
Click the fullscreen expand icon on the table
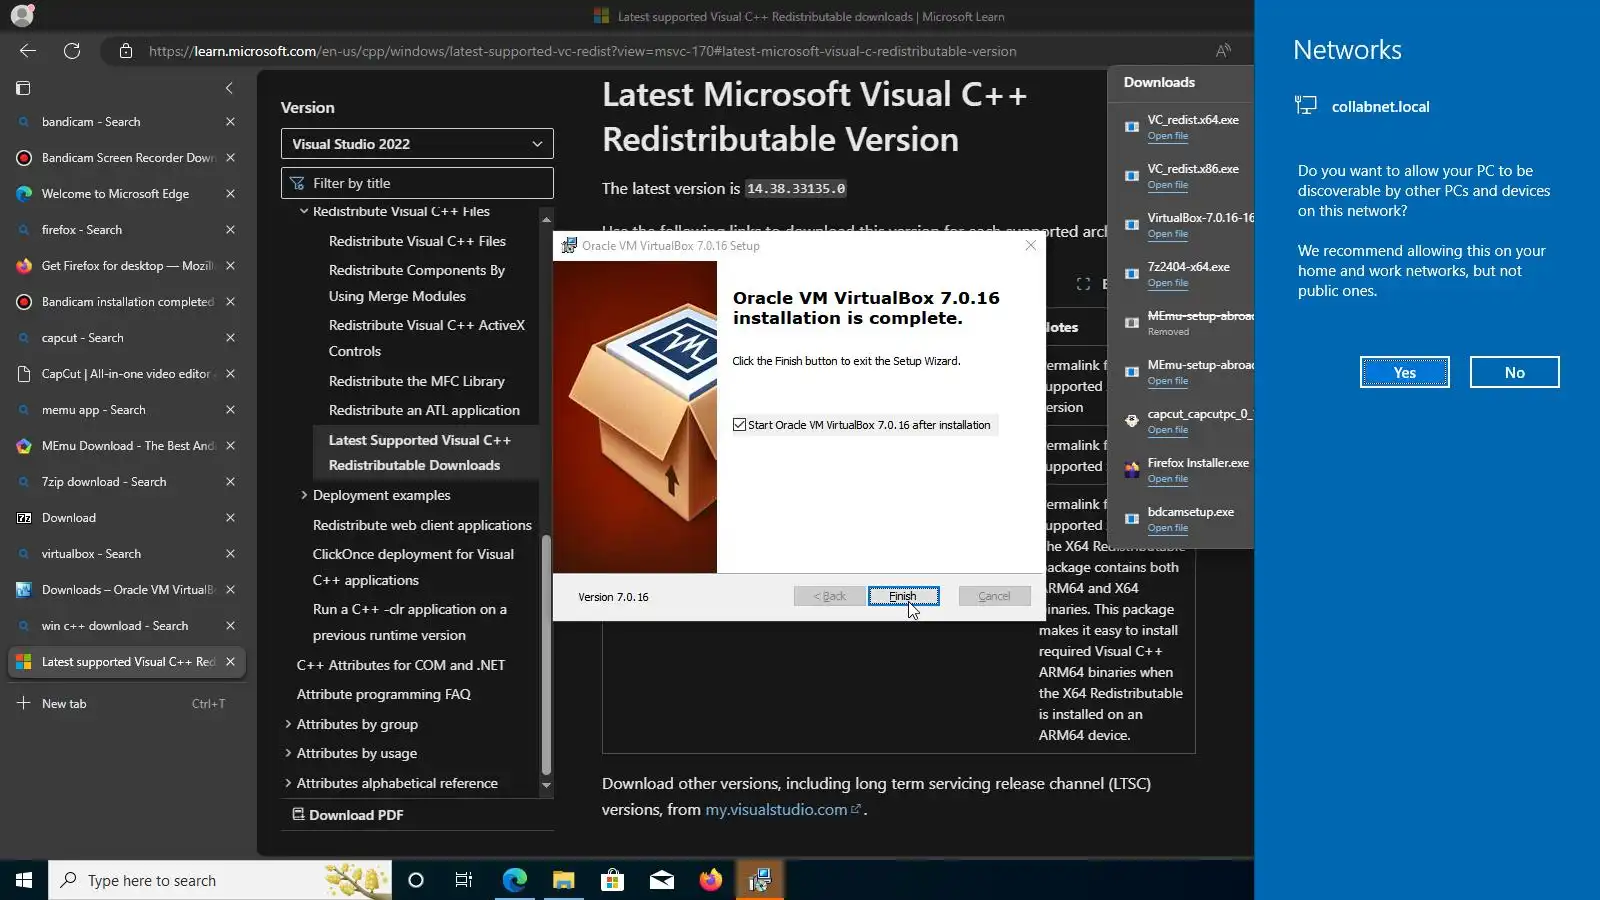click(x=1083, y=284)
